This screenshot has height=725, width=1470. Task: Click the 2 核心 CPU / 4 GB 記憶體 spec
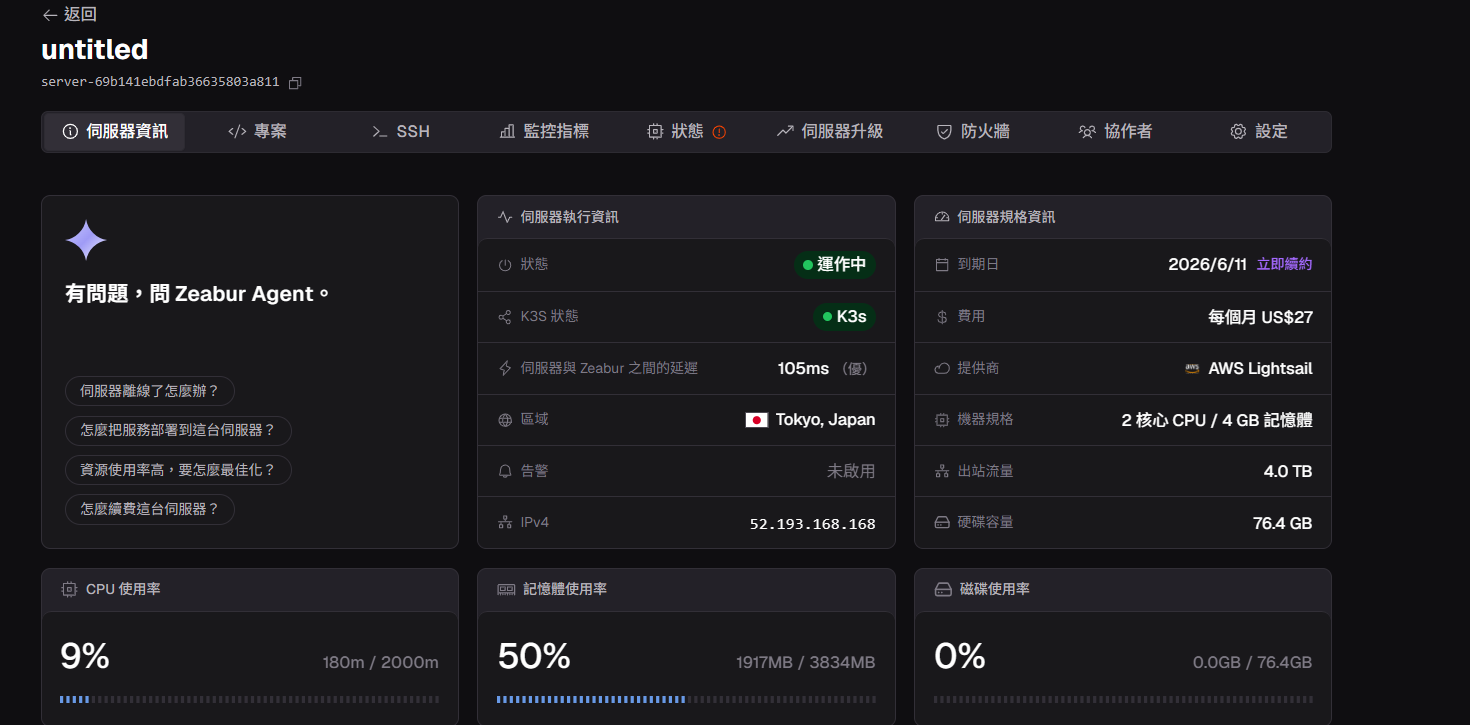point(1217,420)
